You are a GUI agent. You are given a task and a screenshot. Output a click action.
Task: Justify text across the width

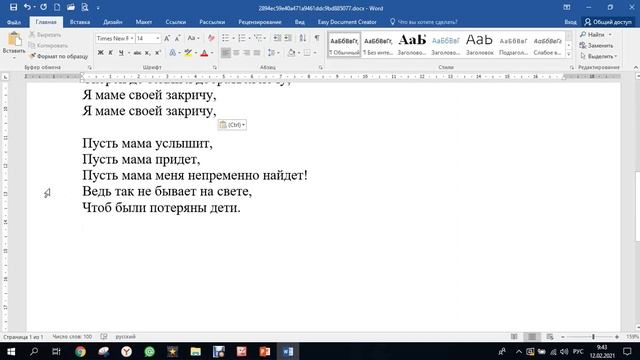(257, 53)
